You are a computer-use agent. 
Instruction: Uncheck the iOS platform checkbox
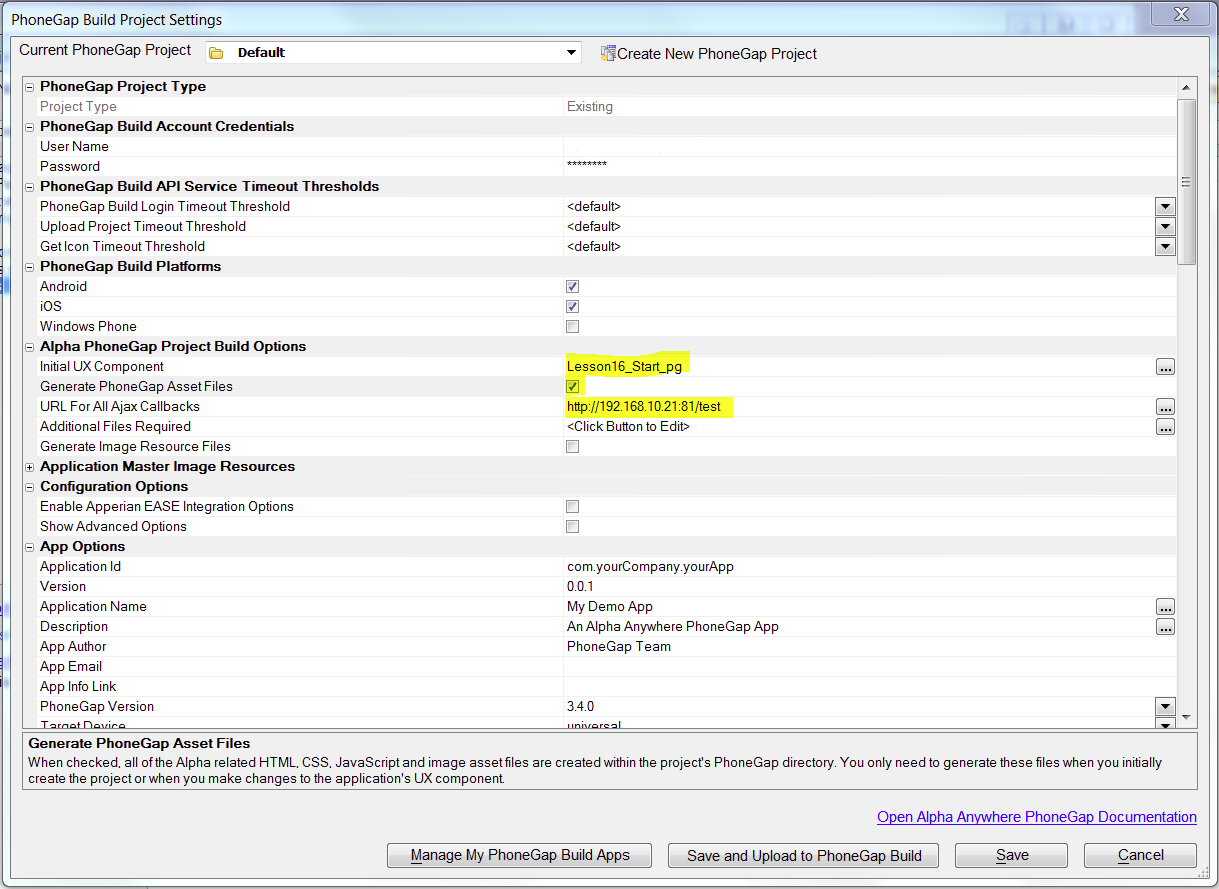coord(572,306)
